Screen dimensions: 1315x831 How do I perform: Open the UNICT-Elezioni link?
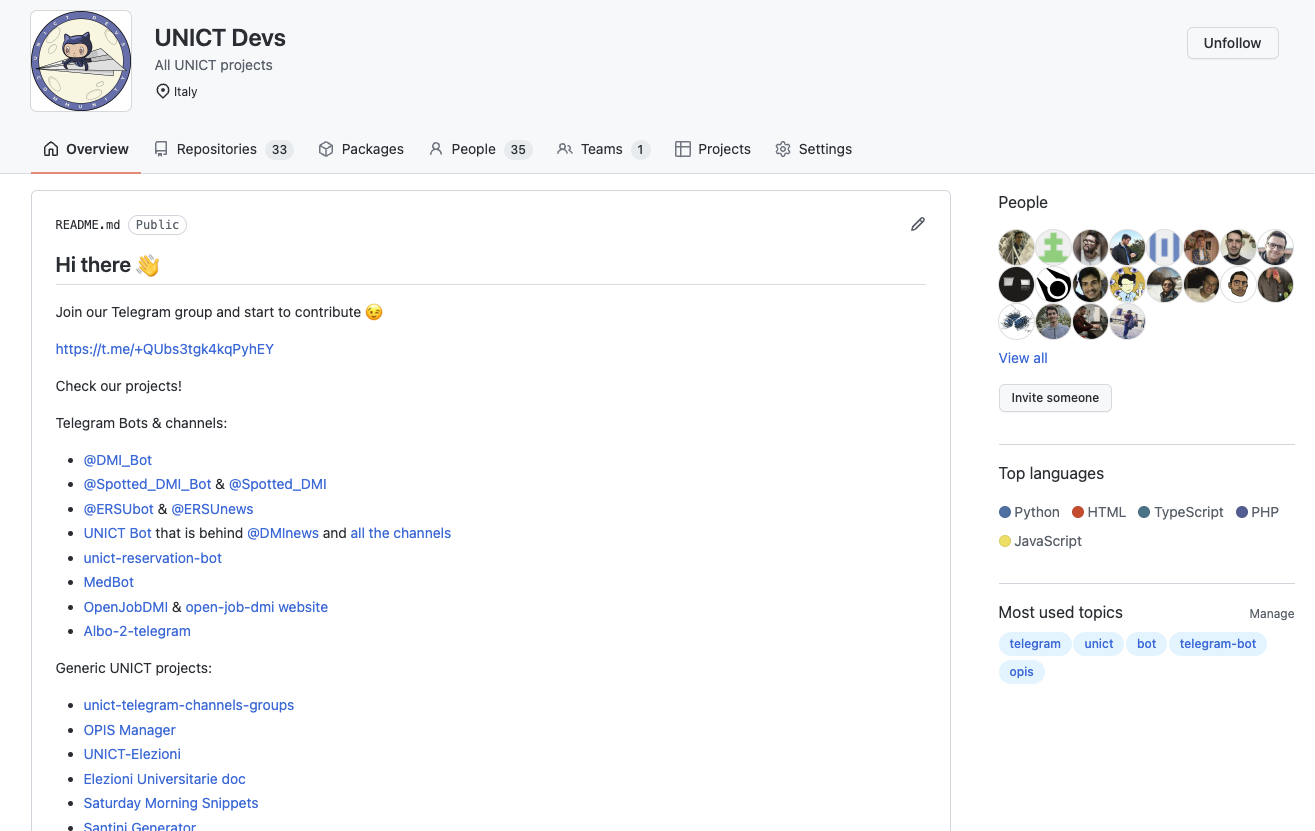[132, 754]
